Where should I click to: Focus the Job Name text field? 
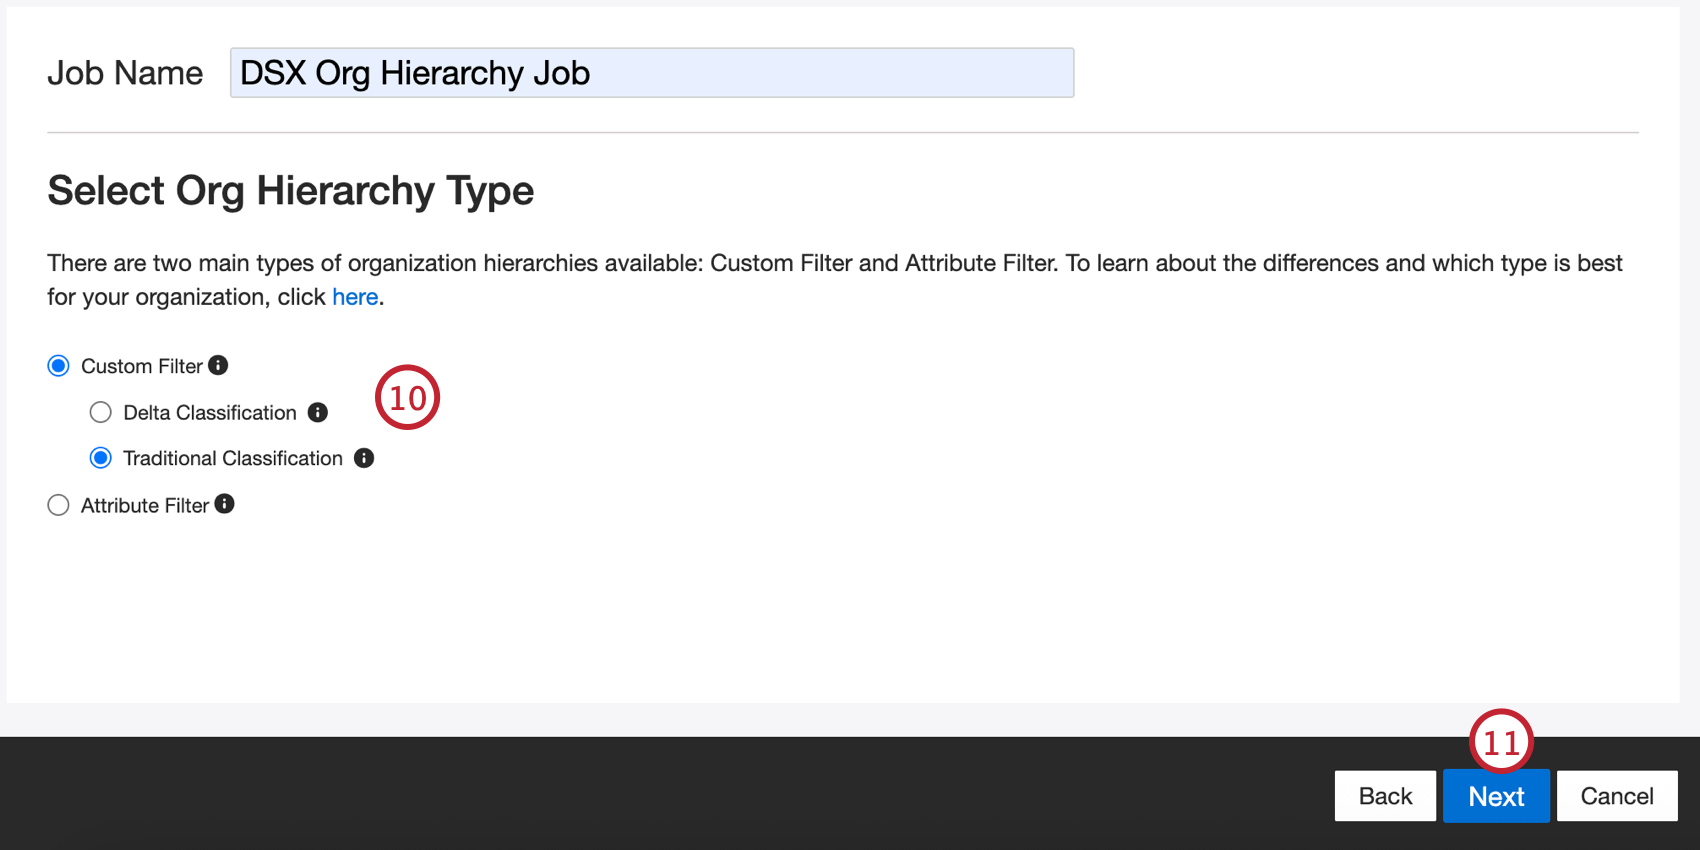click(652, 73)
